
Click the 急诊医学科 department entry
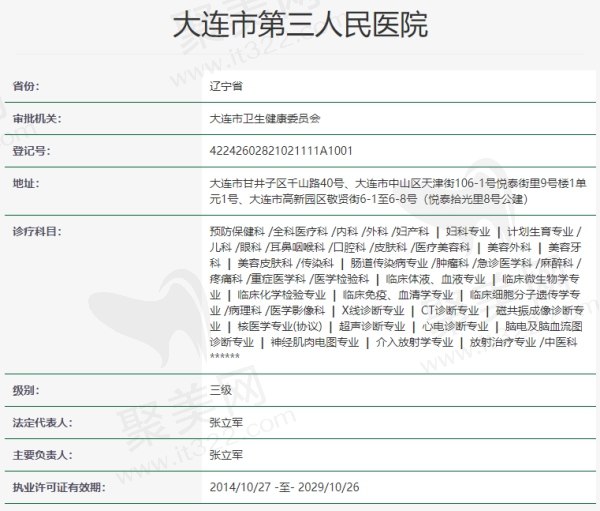tap(504, 263)
